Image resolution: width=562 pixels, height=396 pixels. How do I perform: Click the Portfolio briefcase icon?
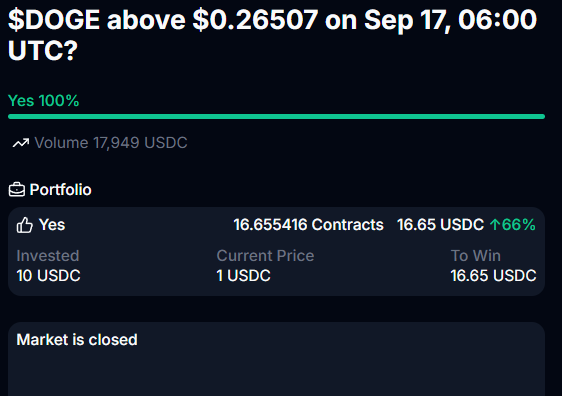click(17, 190)
